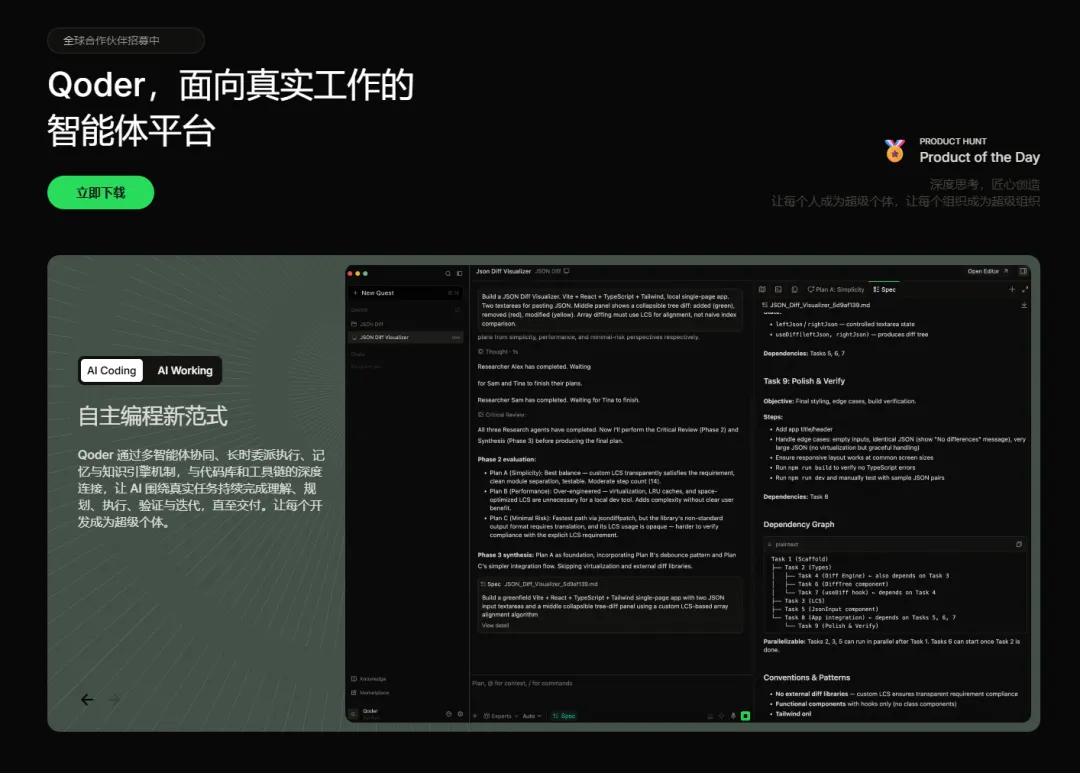Toggle the right panel layout icon
This screenshot has width=1080, height=773.
[1023, 271]
